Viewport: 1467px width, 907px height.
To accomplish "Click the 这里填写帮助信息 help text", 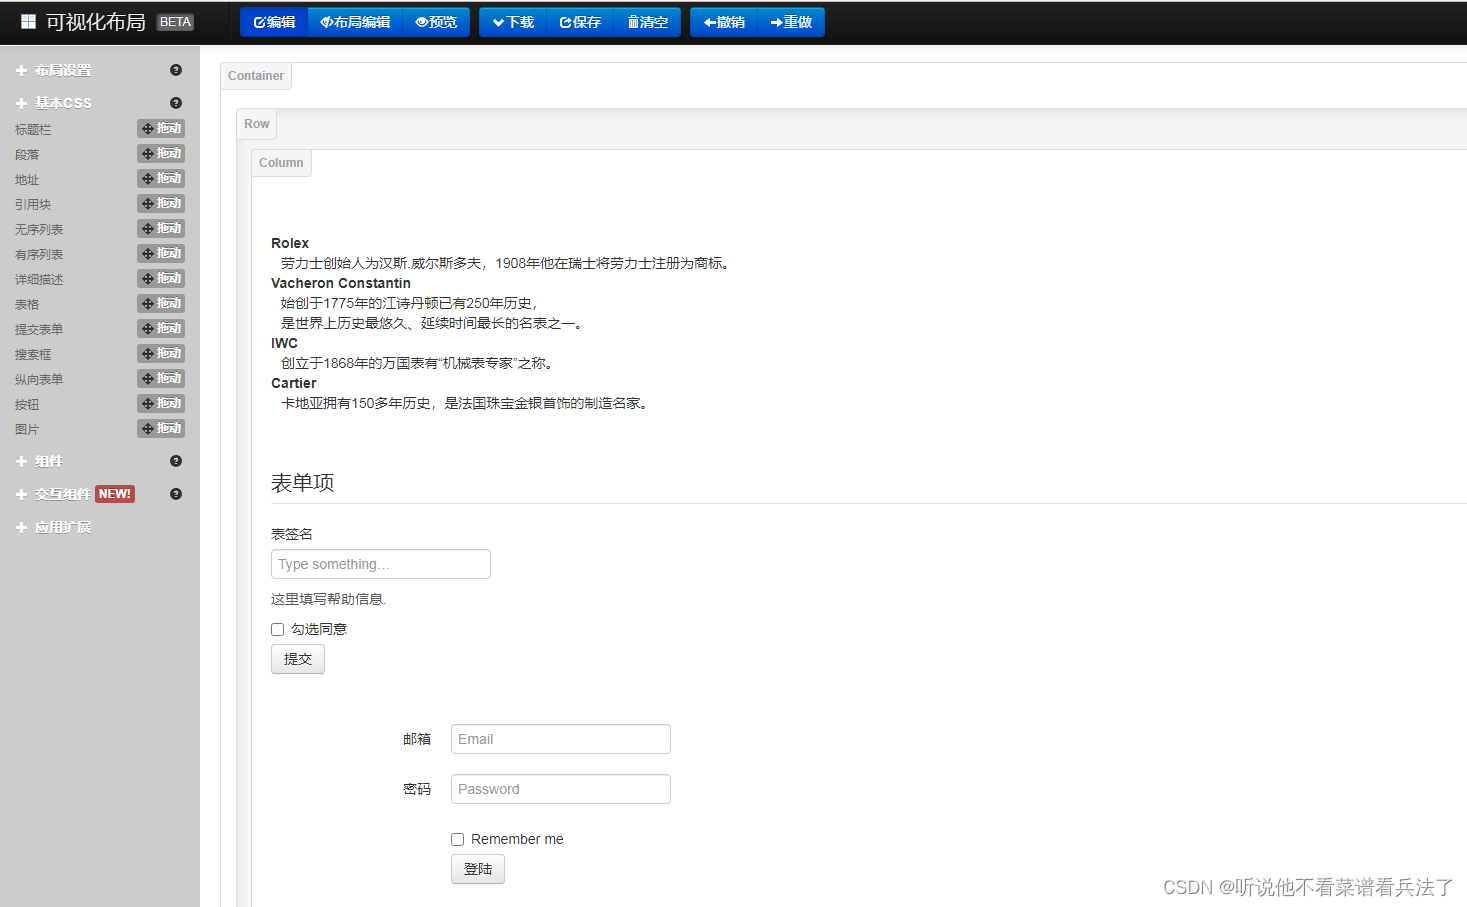I will click(328, 599).
